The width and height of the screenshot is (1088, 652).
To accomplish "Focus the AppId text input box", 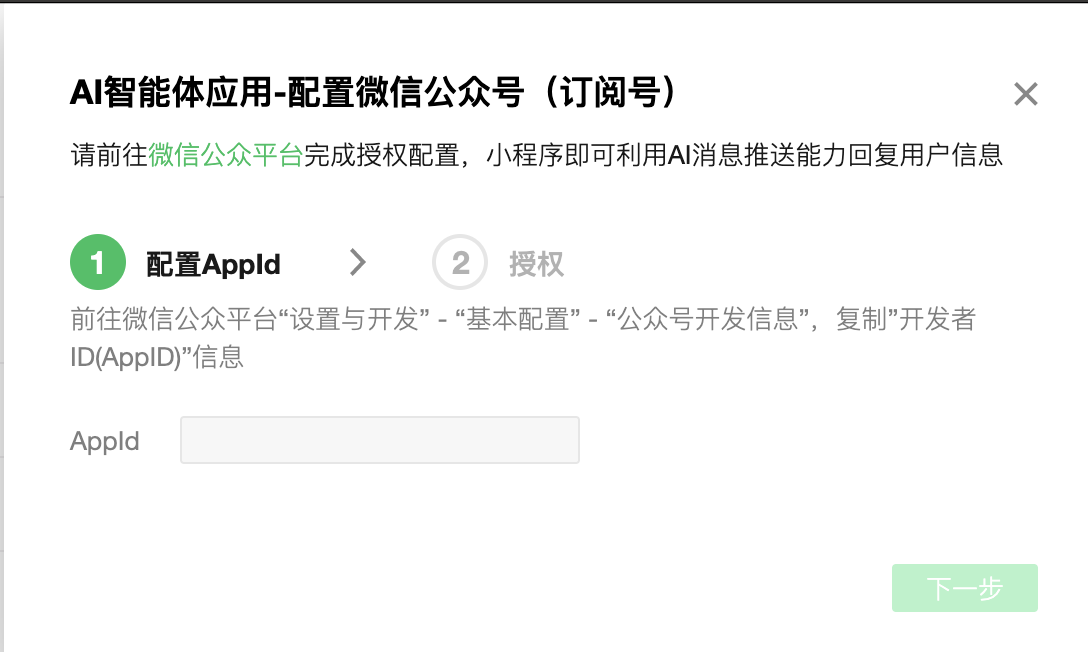I will coord(380,440).
